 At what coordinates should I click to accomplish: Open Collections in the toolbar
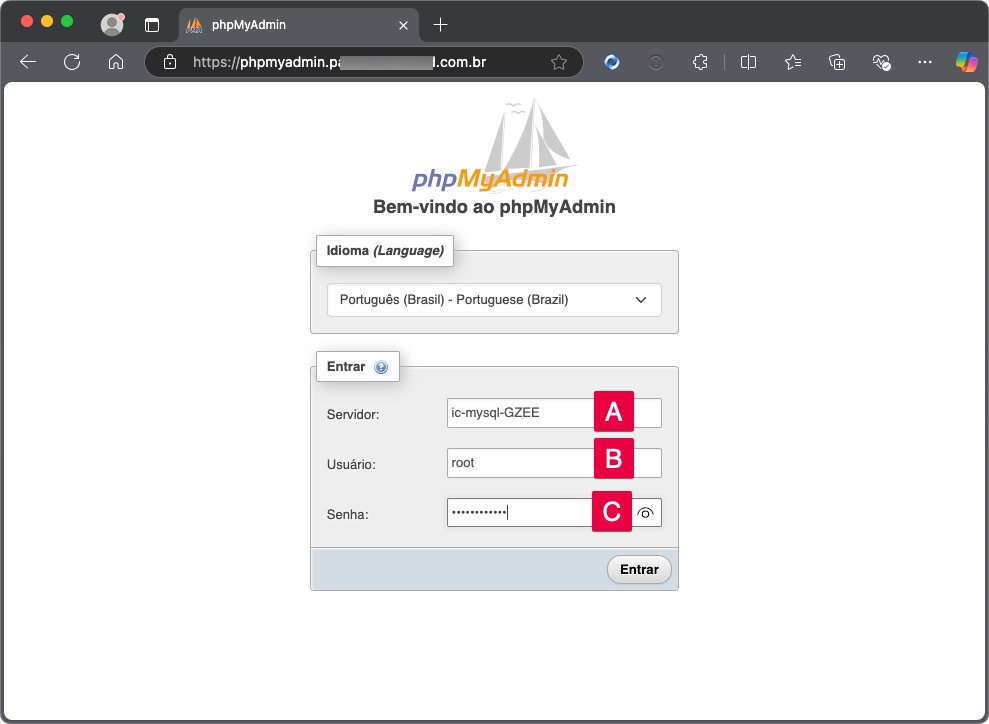tap(837, 62)
